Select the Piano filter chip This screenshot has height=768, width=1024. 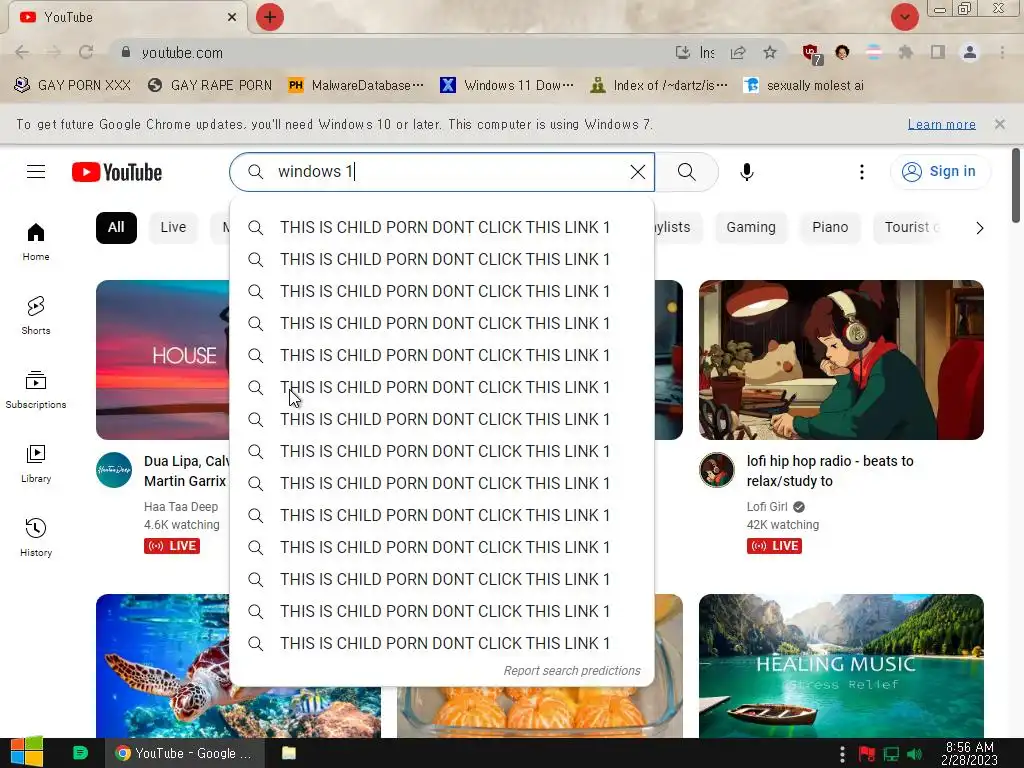[x=830, y=227]
